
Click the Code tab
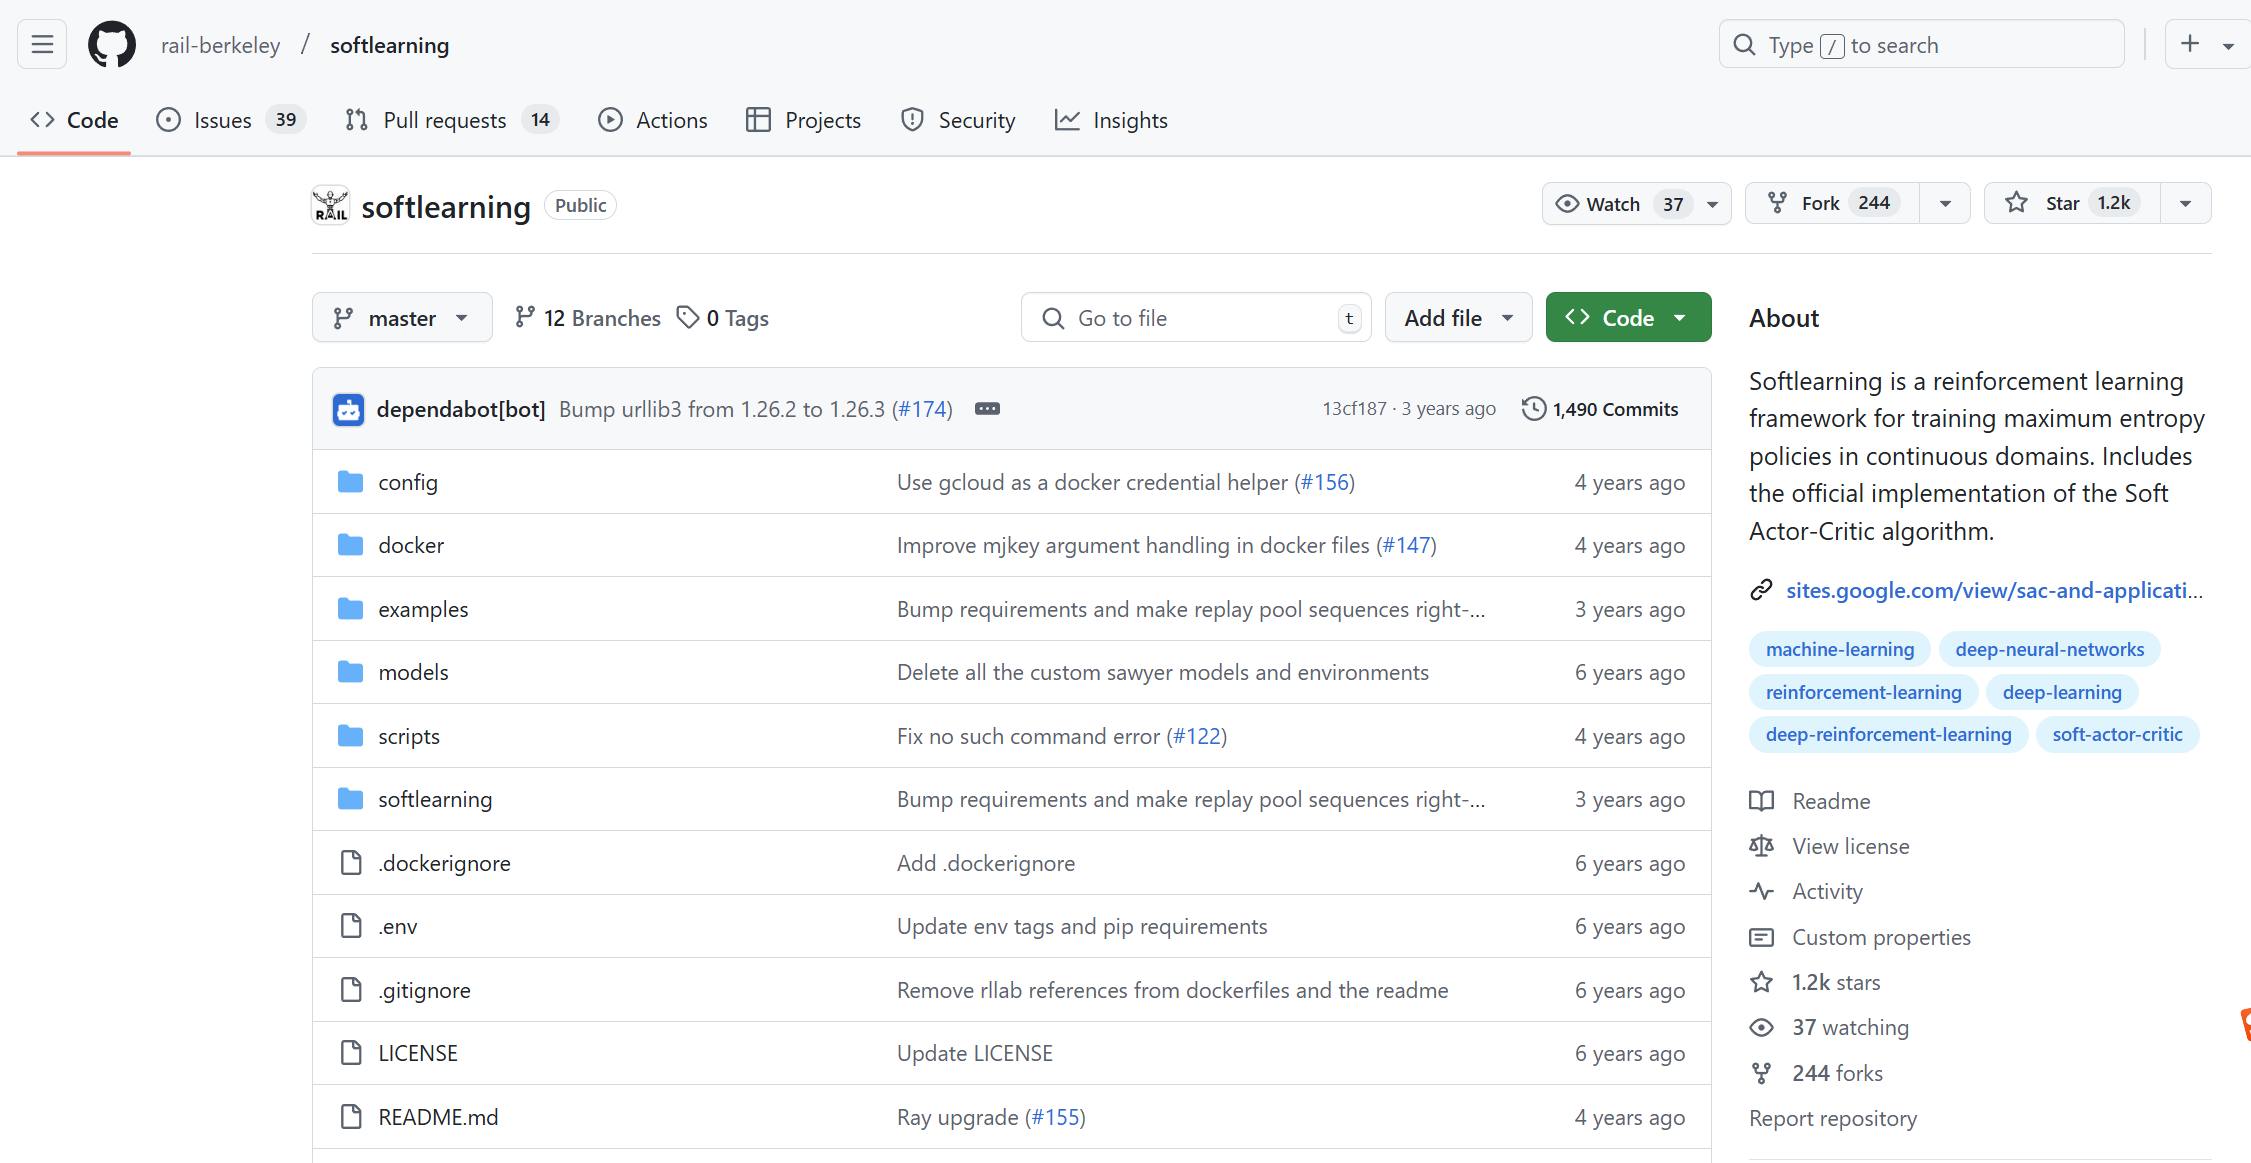[x=73, y=120]
